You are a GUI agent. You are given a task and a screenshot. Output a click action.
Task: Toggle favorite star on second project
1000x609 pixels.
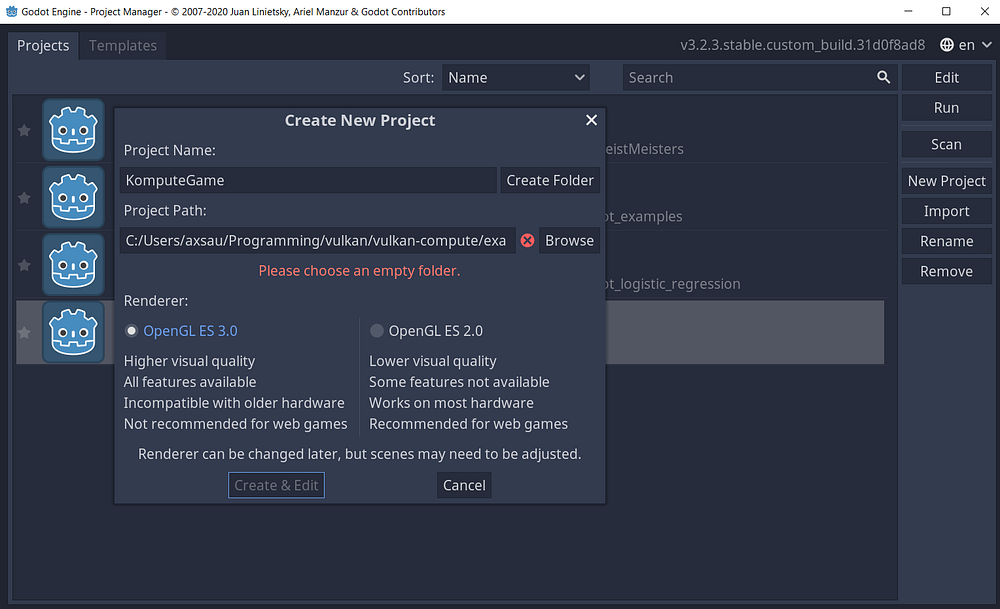tap(24, 198)
